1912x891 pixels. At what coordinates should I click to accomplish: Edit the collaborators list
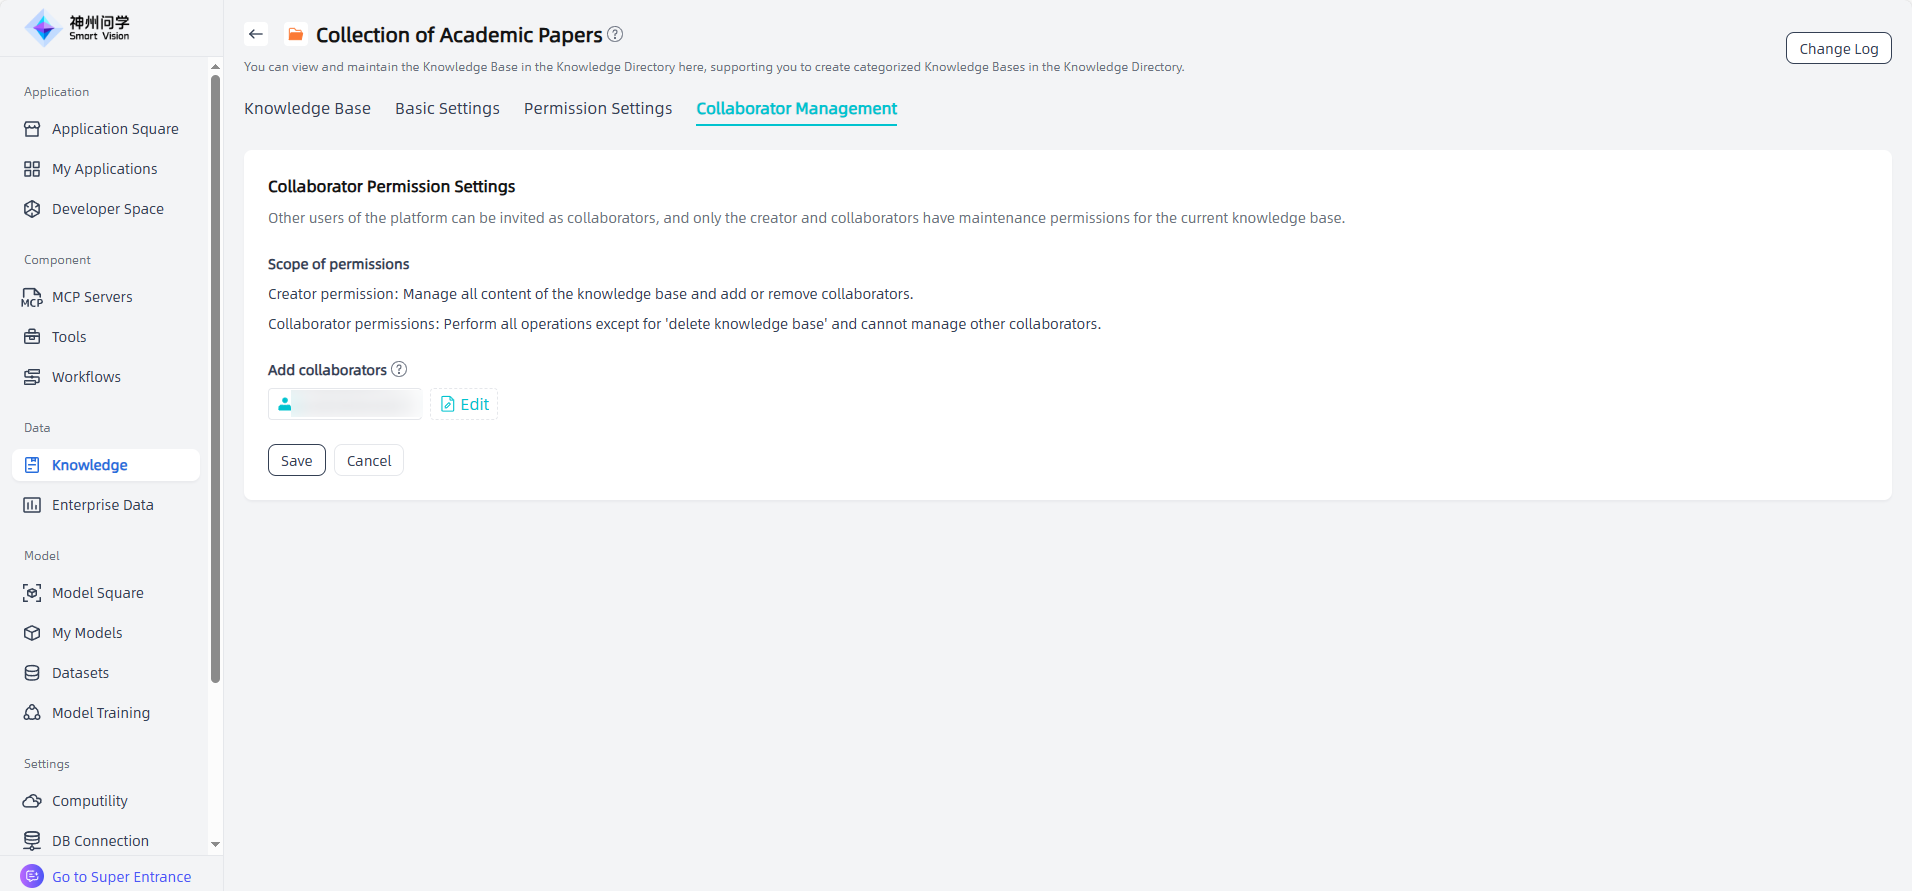pos(465,404)
